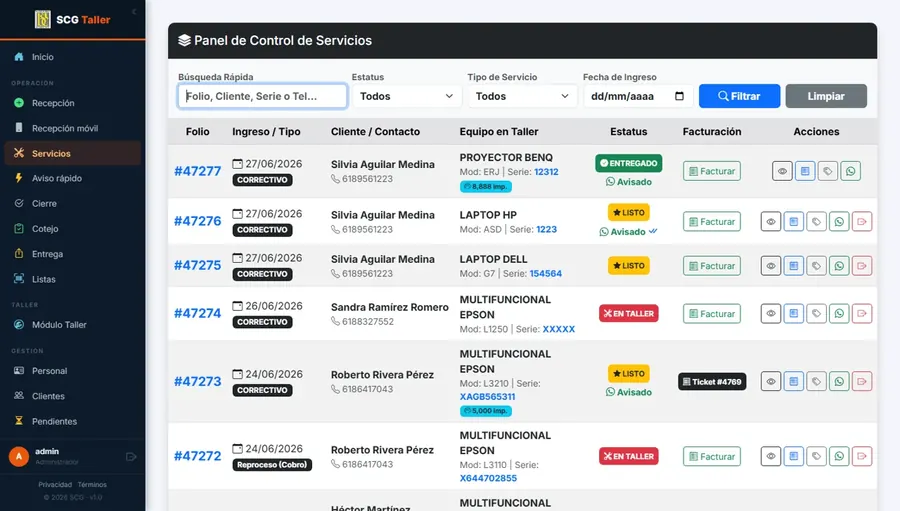Click the Filtrar button

click(x=739, y=96)
